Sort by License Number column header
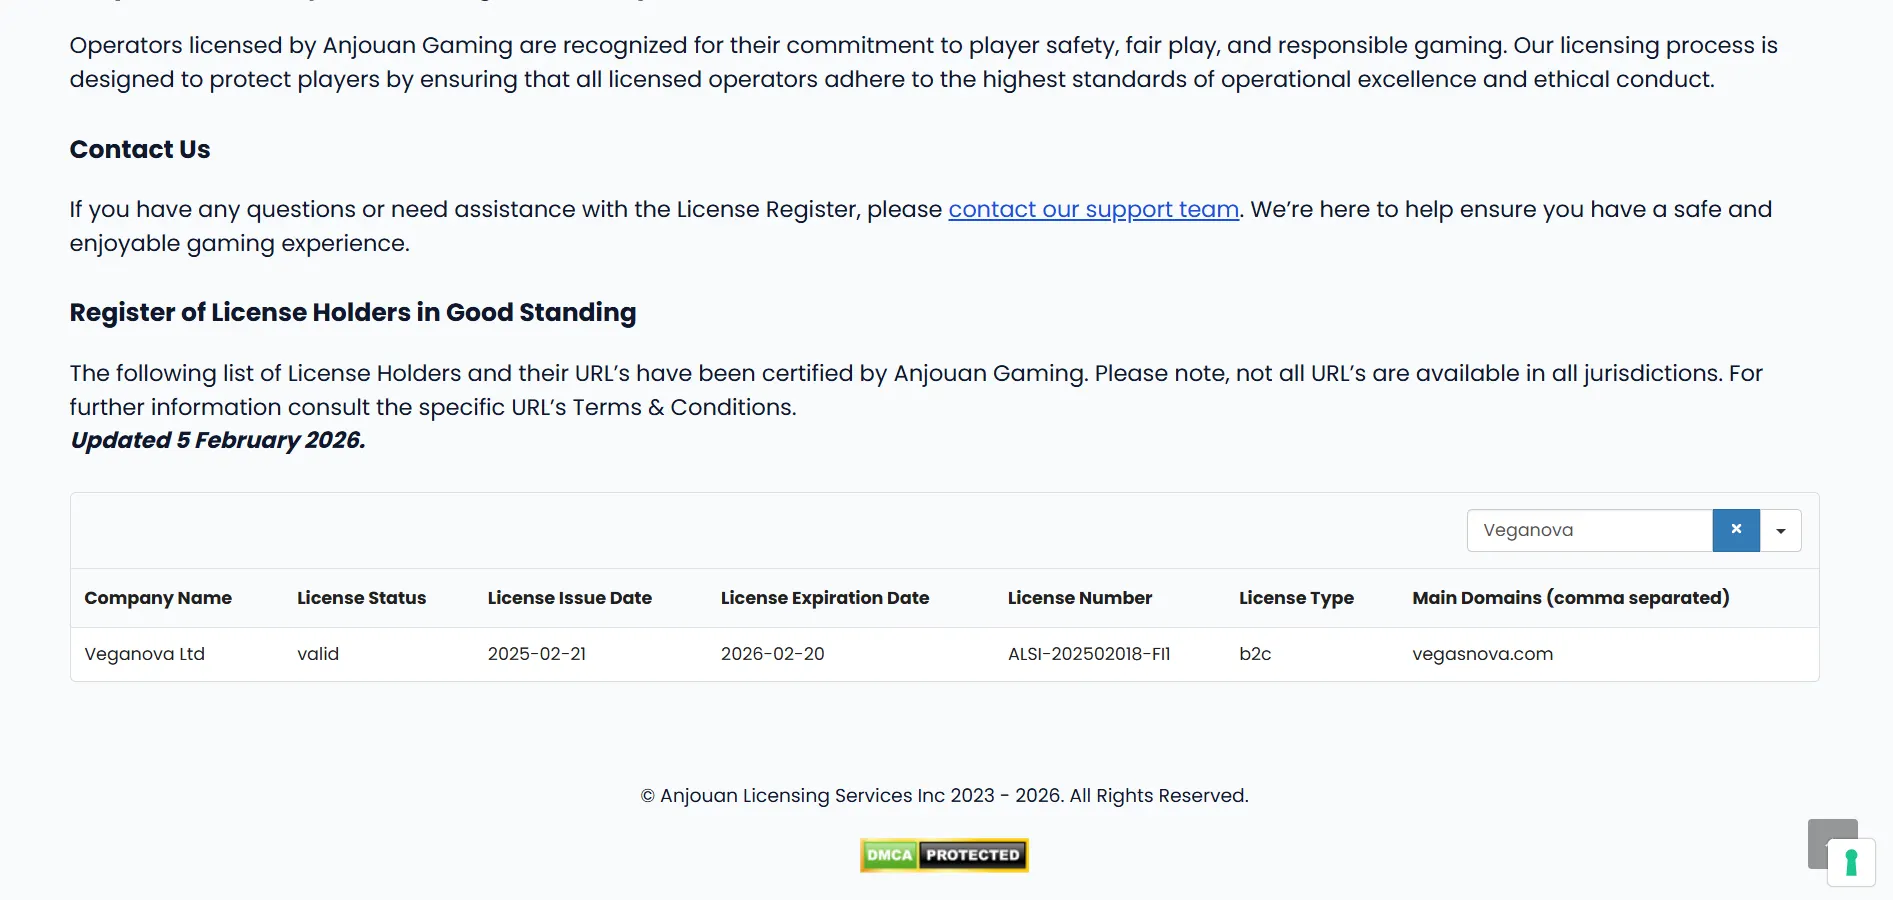Screen dimensions: 1893x900 coord(1080,598)
